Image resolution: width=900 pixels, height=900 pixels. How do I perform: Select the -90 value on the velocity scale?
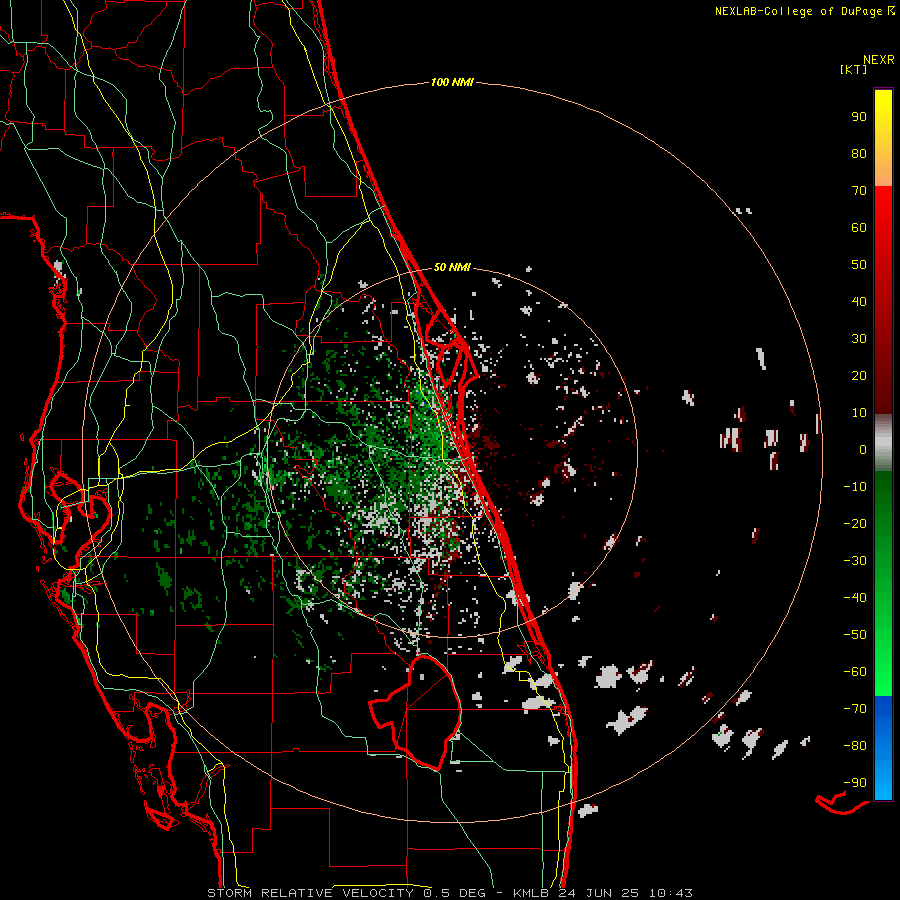855,782
